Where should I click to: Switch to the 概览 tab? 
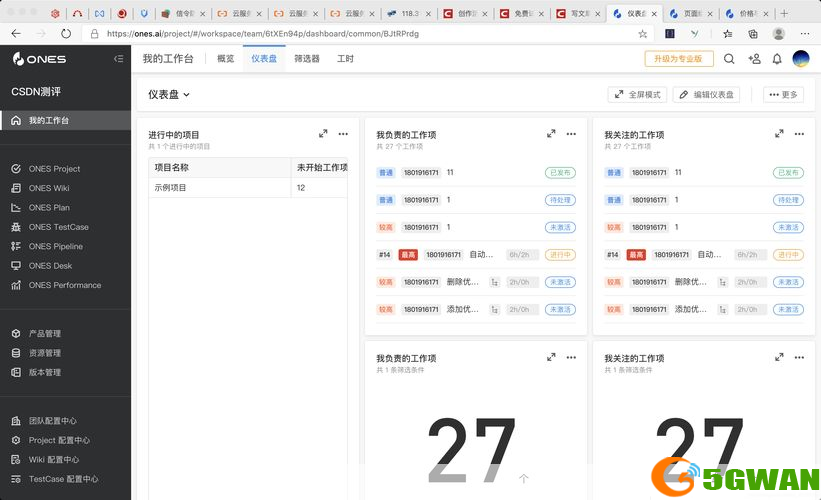(x=226, y=59)
